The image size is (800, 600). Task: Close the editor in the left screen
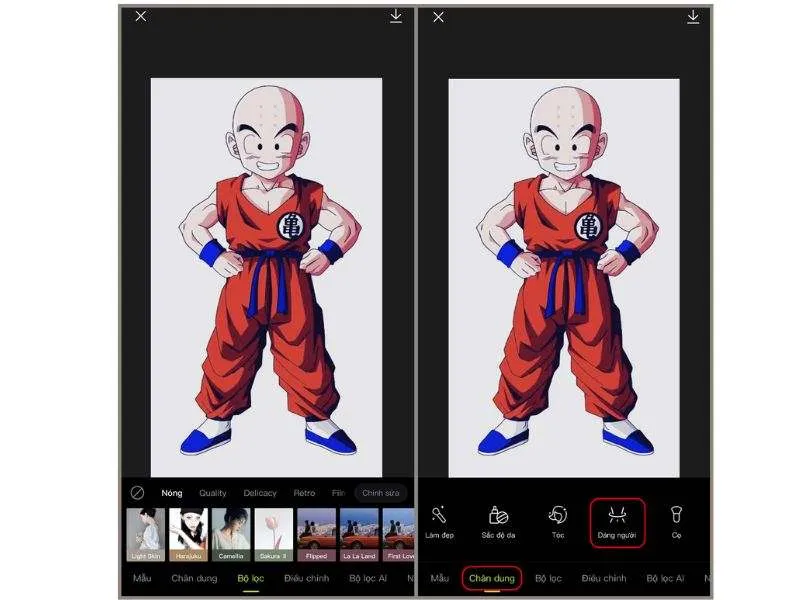(141, 16)
